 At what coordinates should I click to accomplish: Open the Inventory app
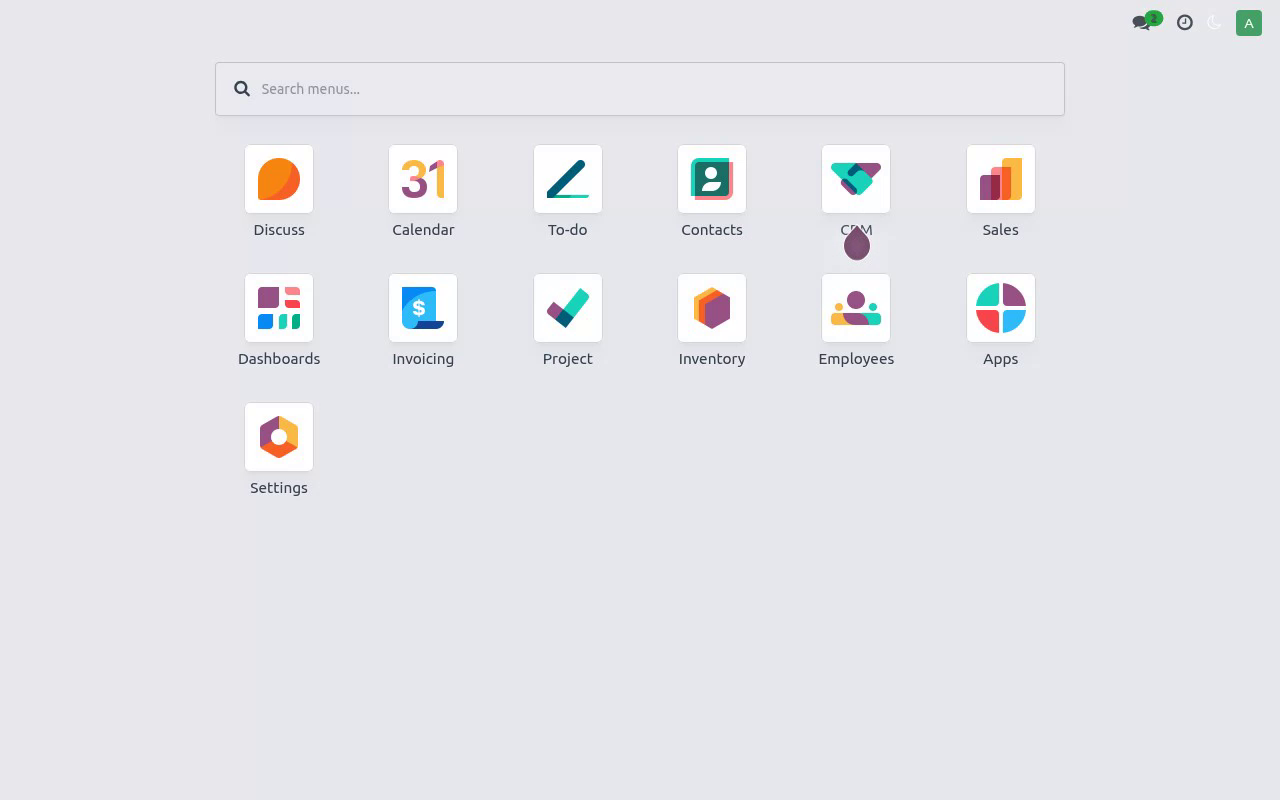(x=712, y=308)
